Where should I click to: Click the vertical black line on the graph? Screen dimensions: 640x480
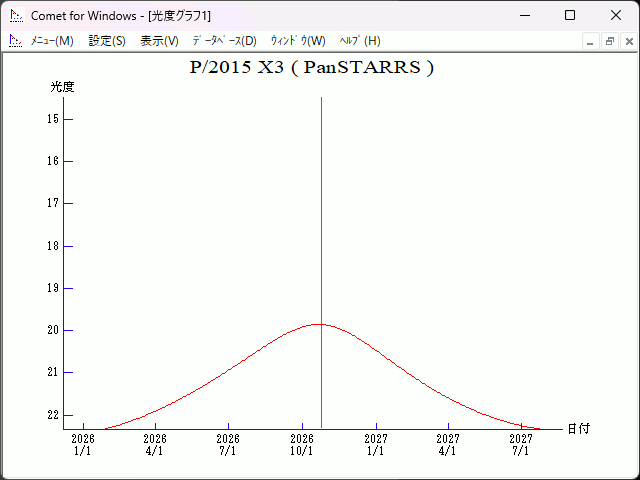pos(321,200)
